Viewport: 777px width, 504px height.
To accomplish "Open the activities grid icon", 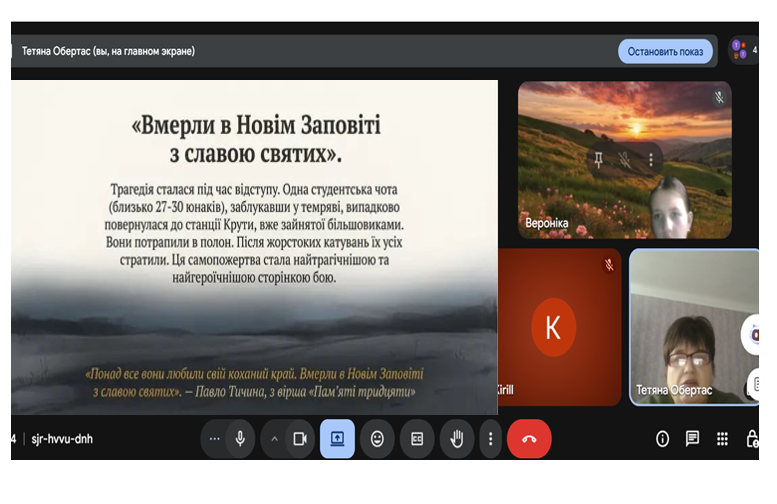I will click(722, 438).
